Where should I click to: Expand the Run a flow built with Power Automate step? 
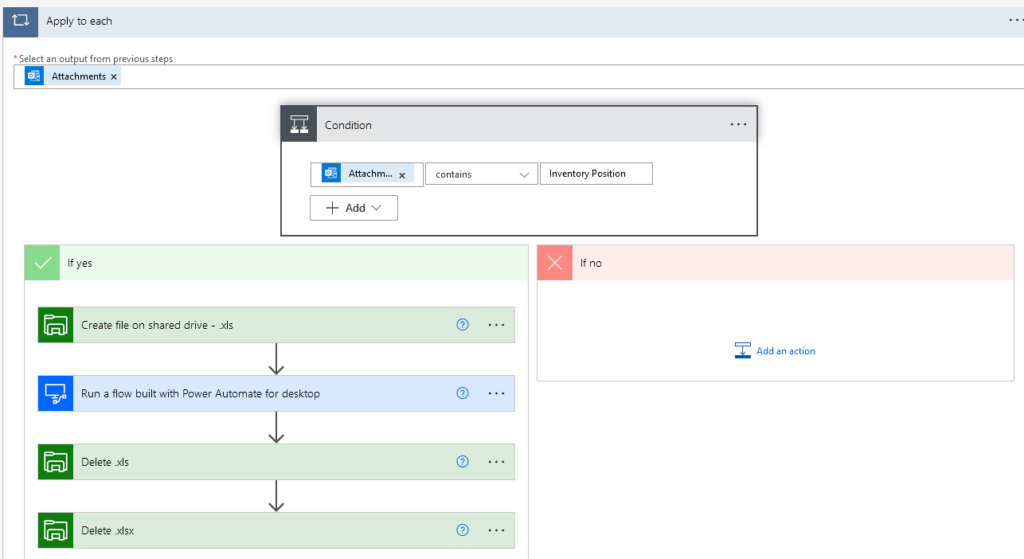coord(276,393)
